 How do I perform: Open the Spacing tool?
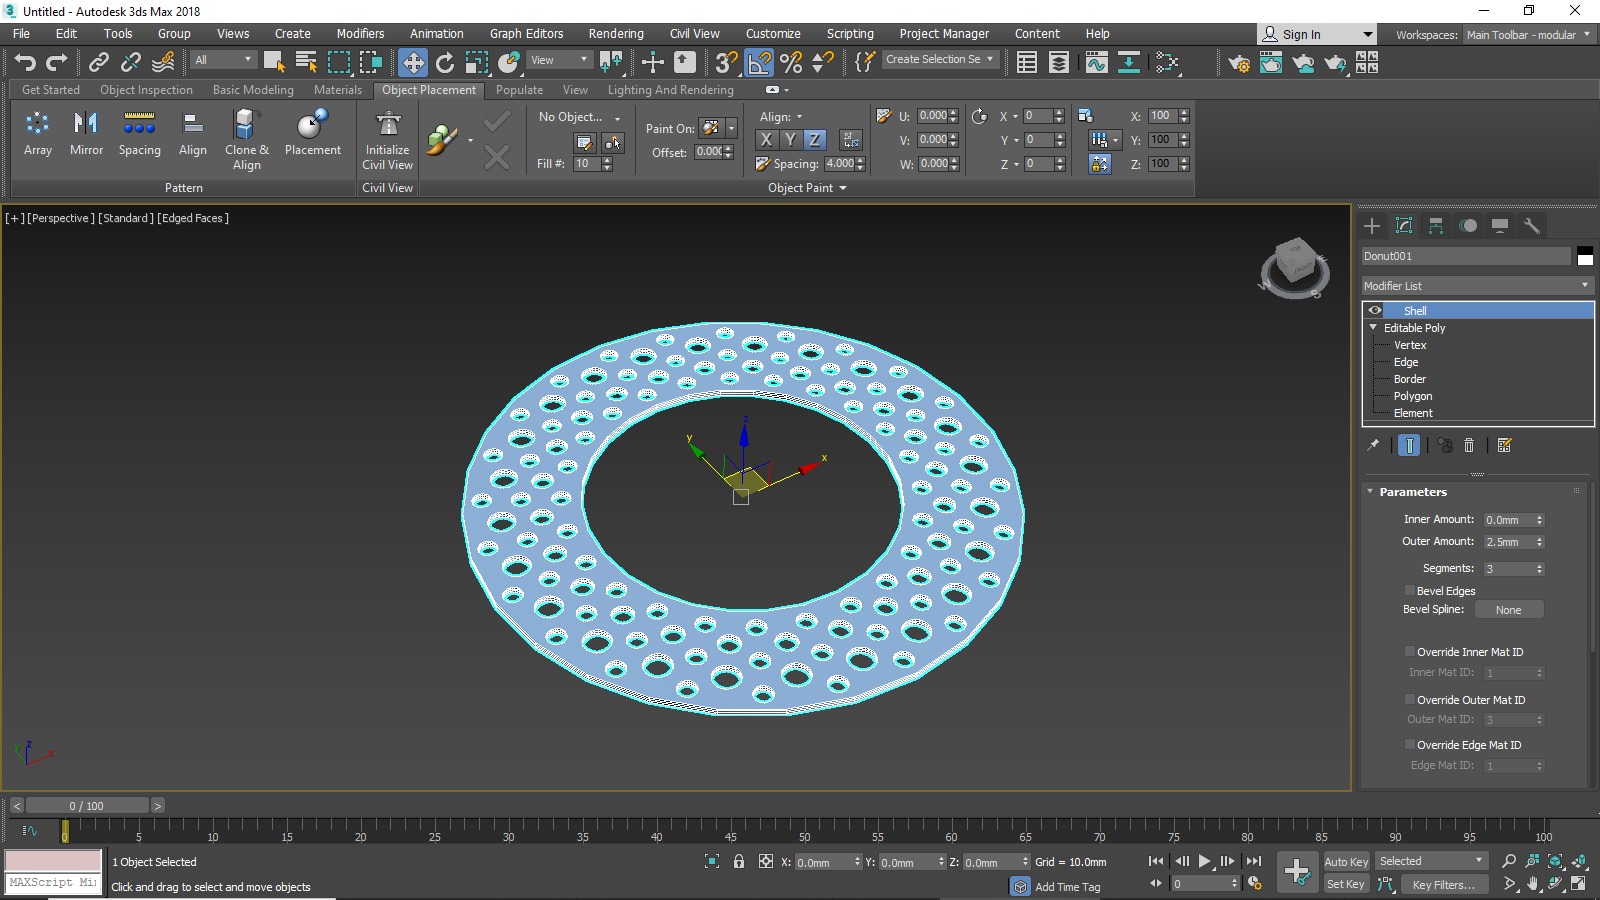139,134
